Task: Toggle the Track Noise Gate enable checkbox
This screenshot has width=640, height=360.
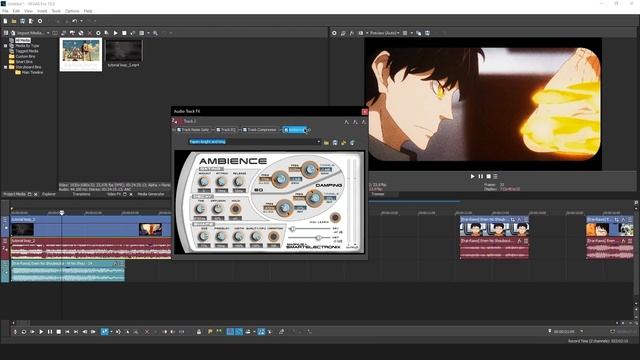Action: click(179, 130)
